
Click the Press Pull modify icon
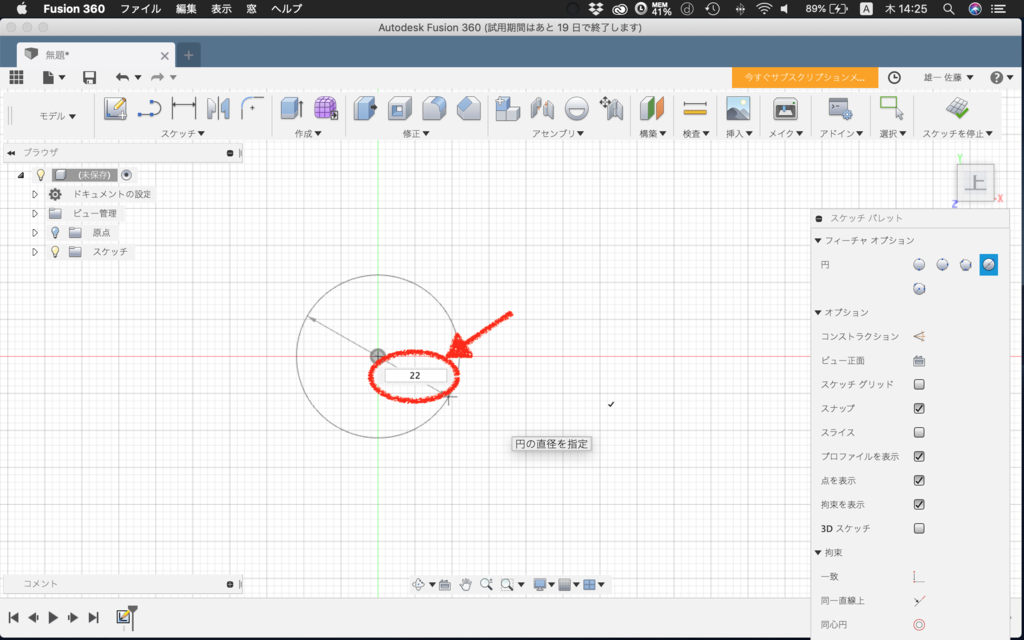(x=365, y=108)
